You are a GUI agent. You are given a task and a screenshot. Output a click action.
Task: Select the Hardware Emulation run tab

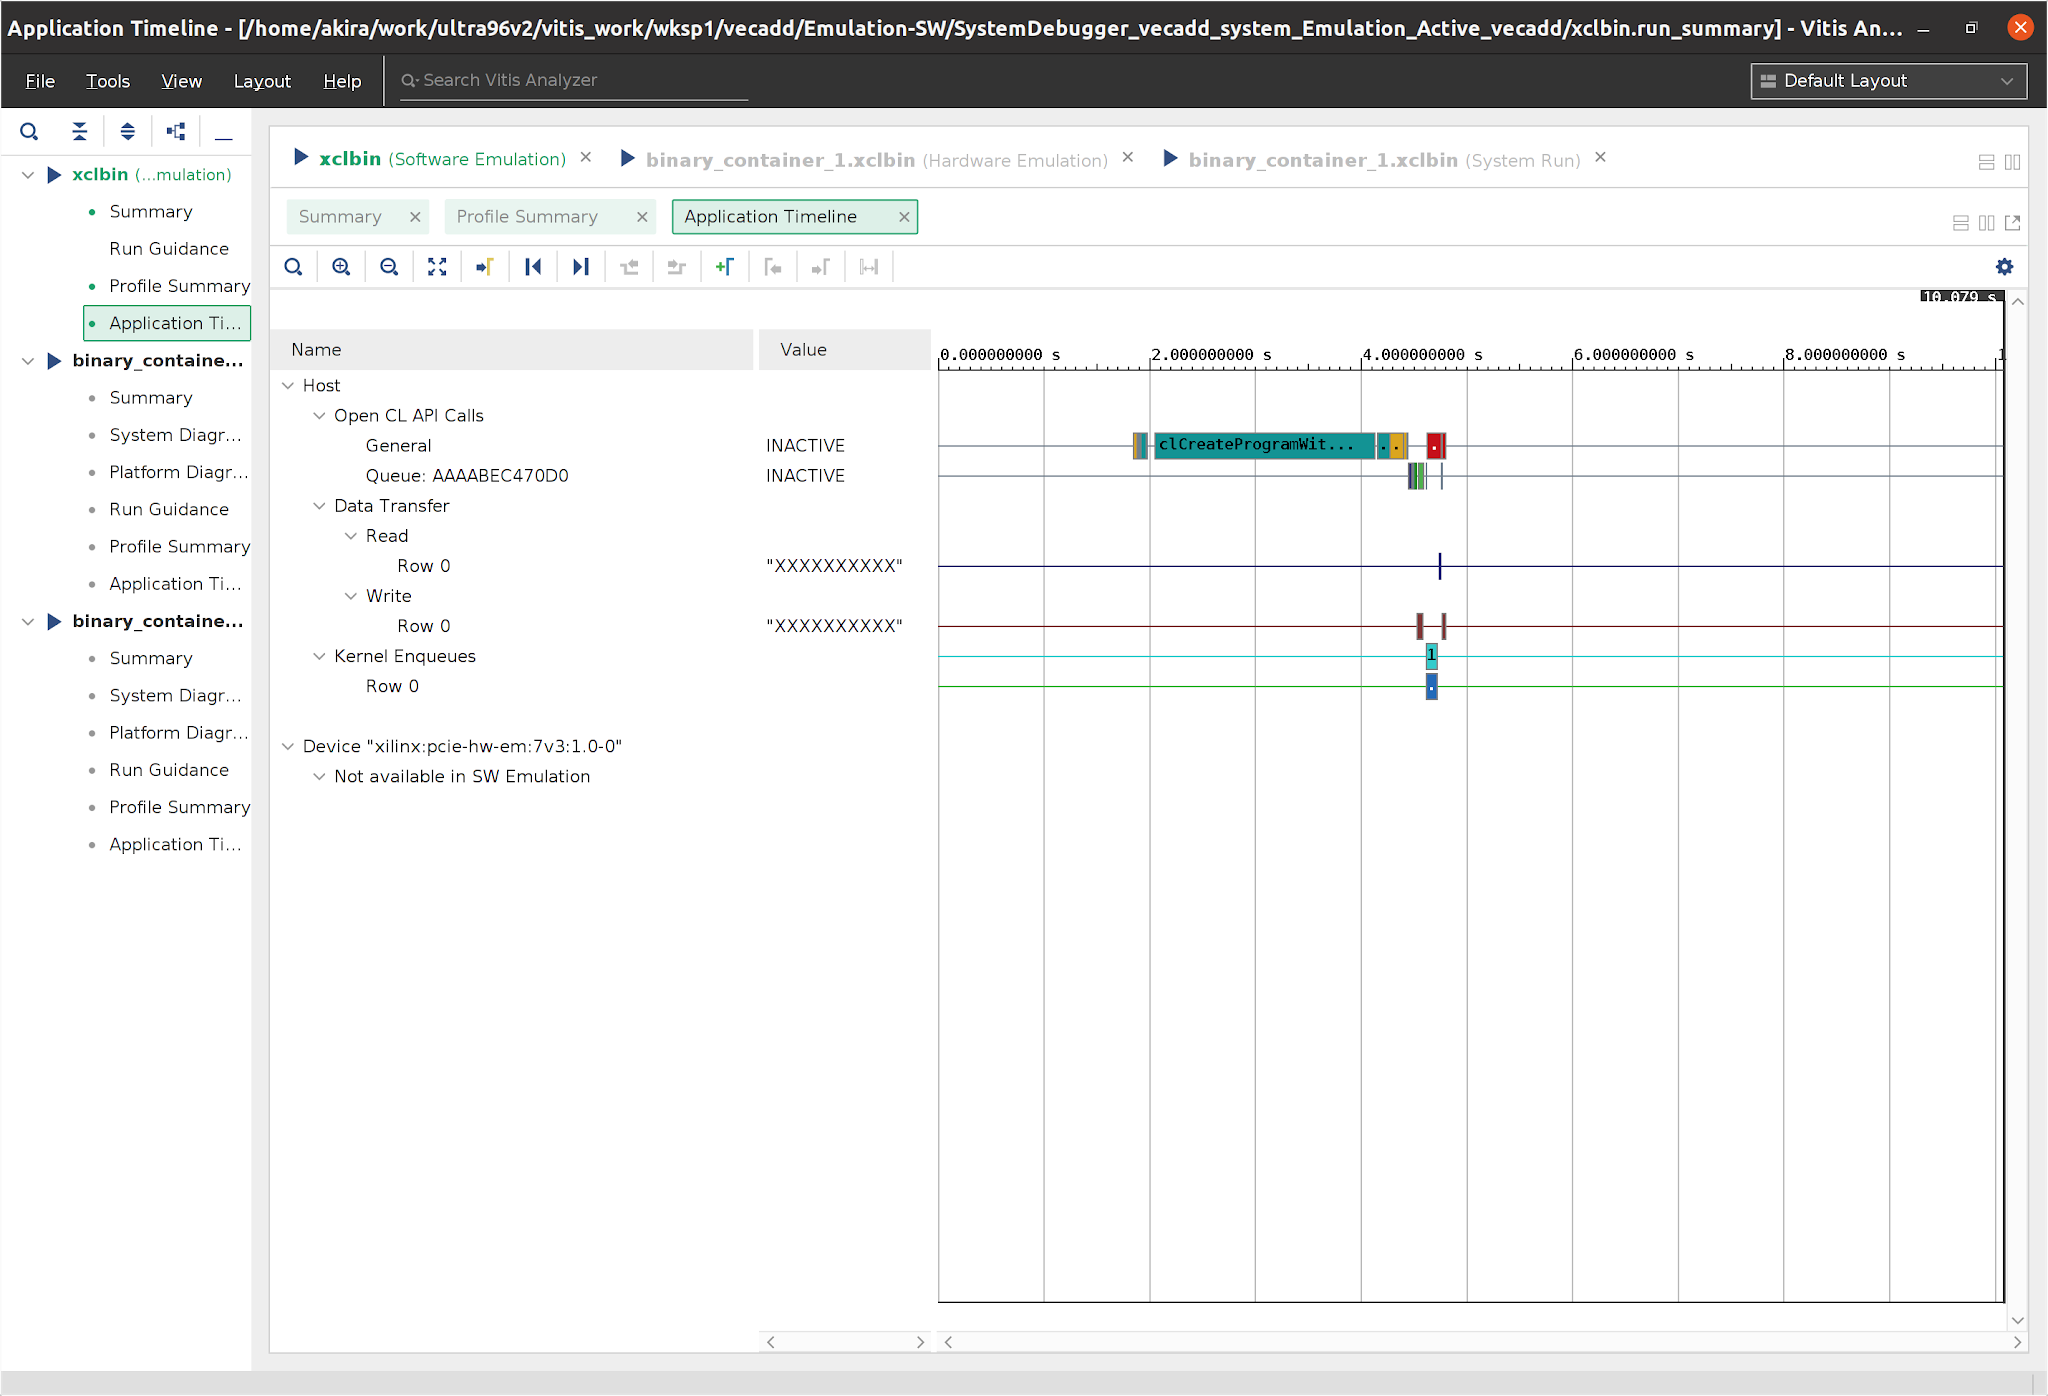(x=875, y=160)
